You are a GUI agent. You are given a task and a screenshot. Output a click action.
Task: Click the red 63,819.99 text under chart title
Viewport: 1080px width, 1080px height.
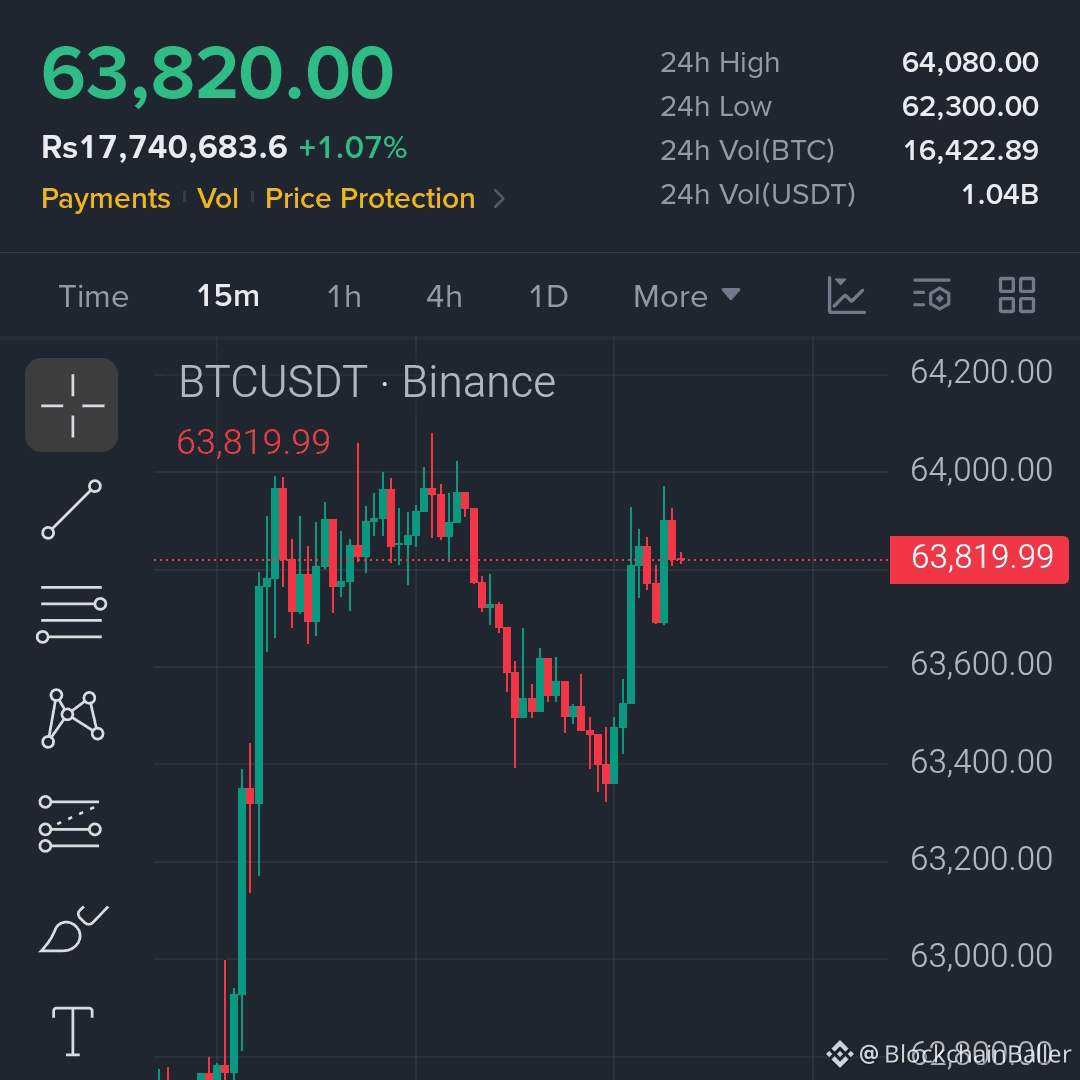(x=253, y=442)
